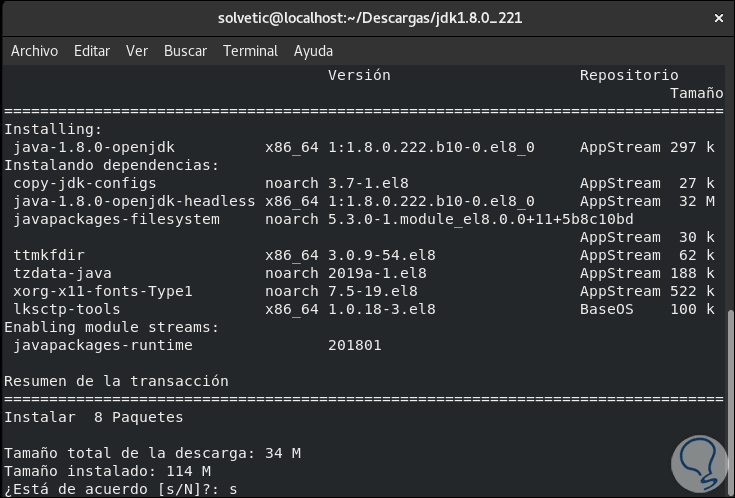Click the Versión column header
The width and height of the screenshot is (735, 498).
(x=359, y=75)
